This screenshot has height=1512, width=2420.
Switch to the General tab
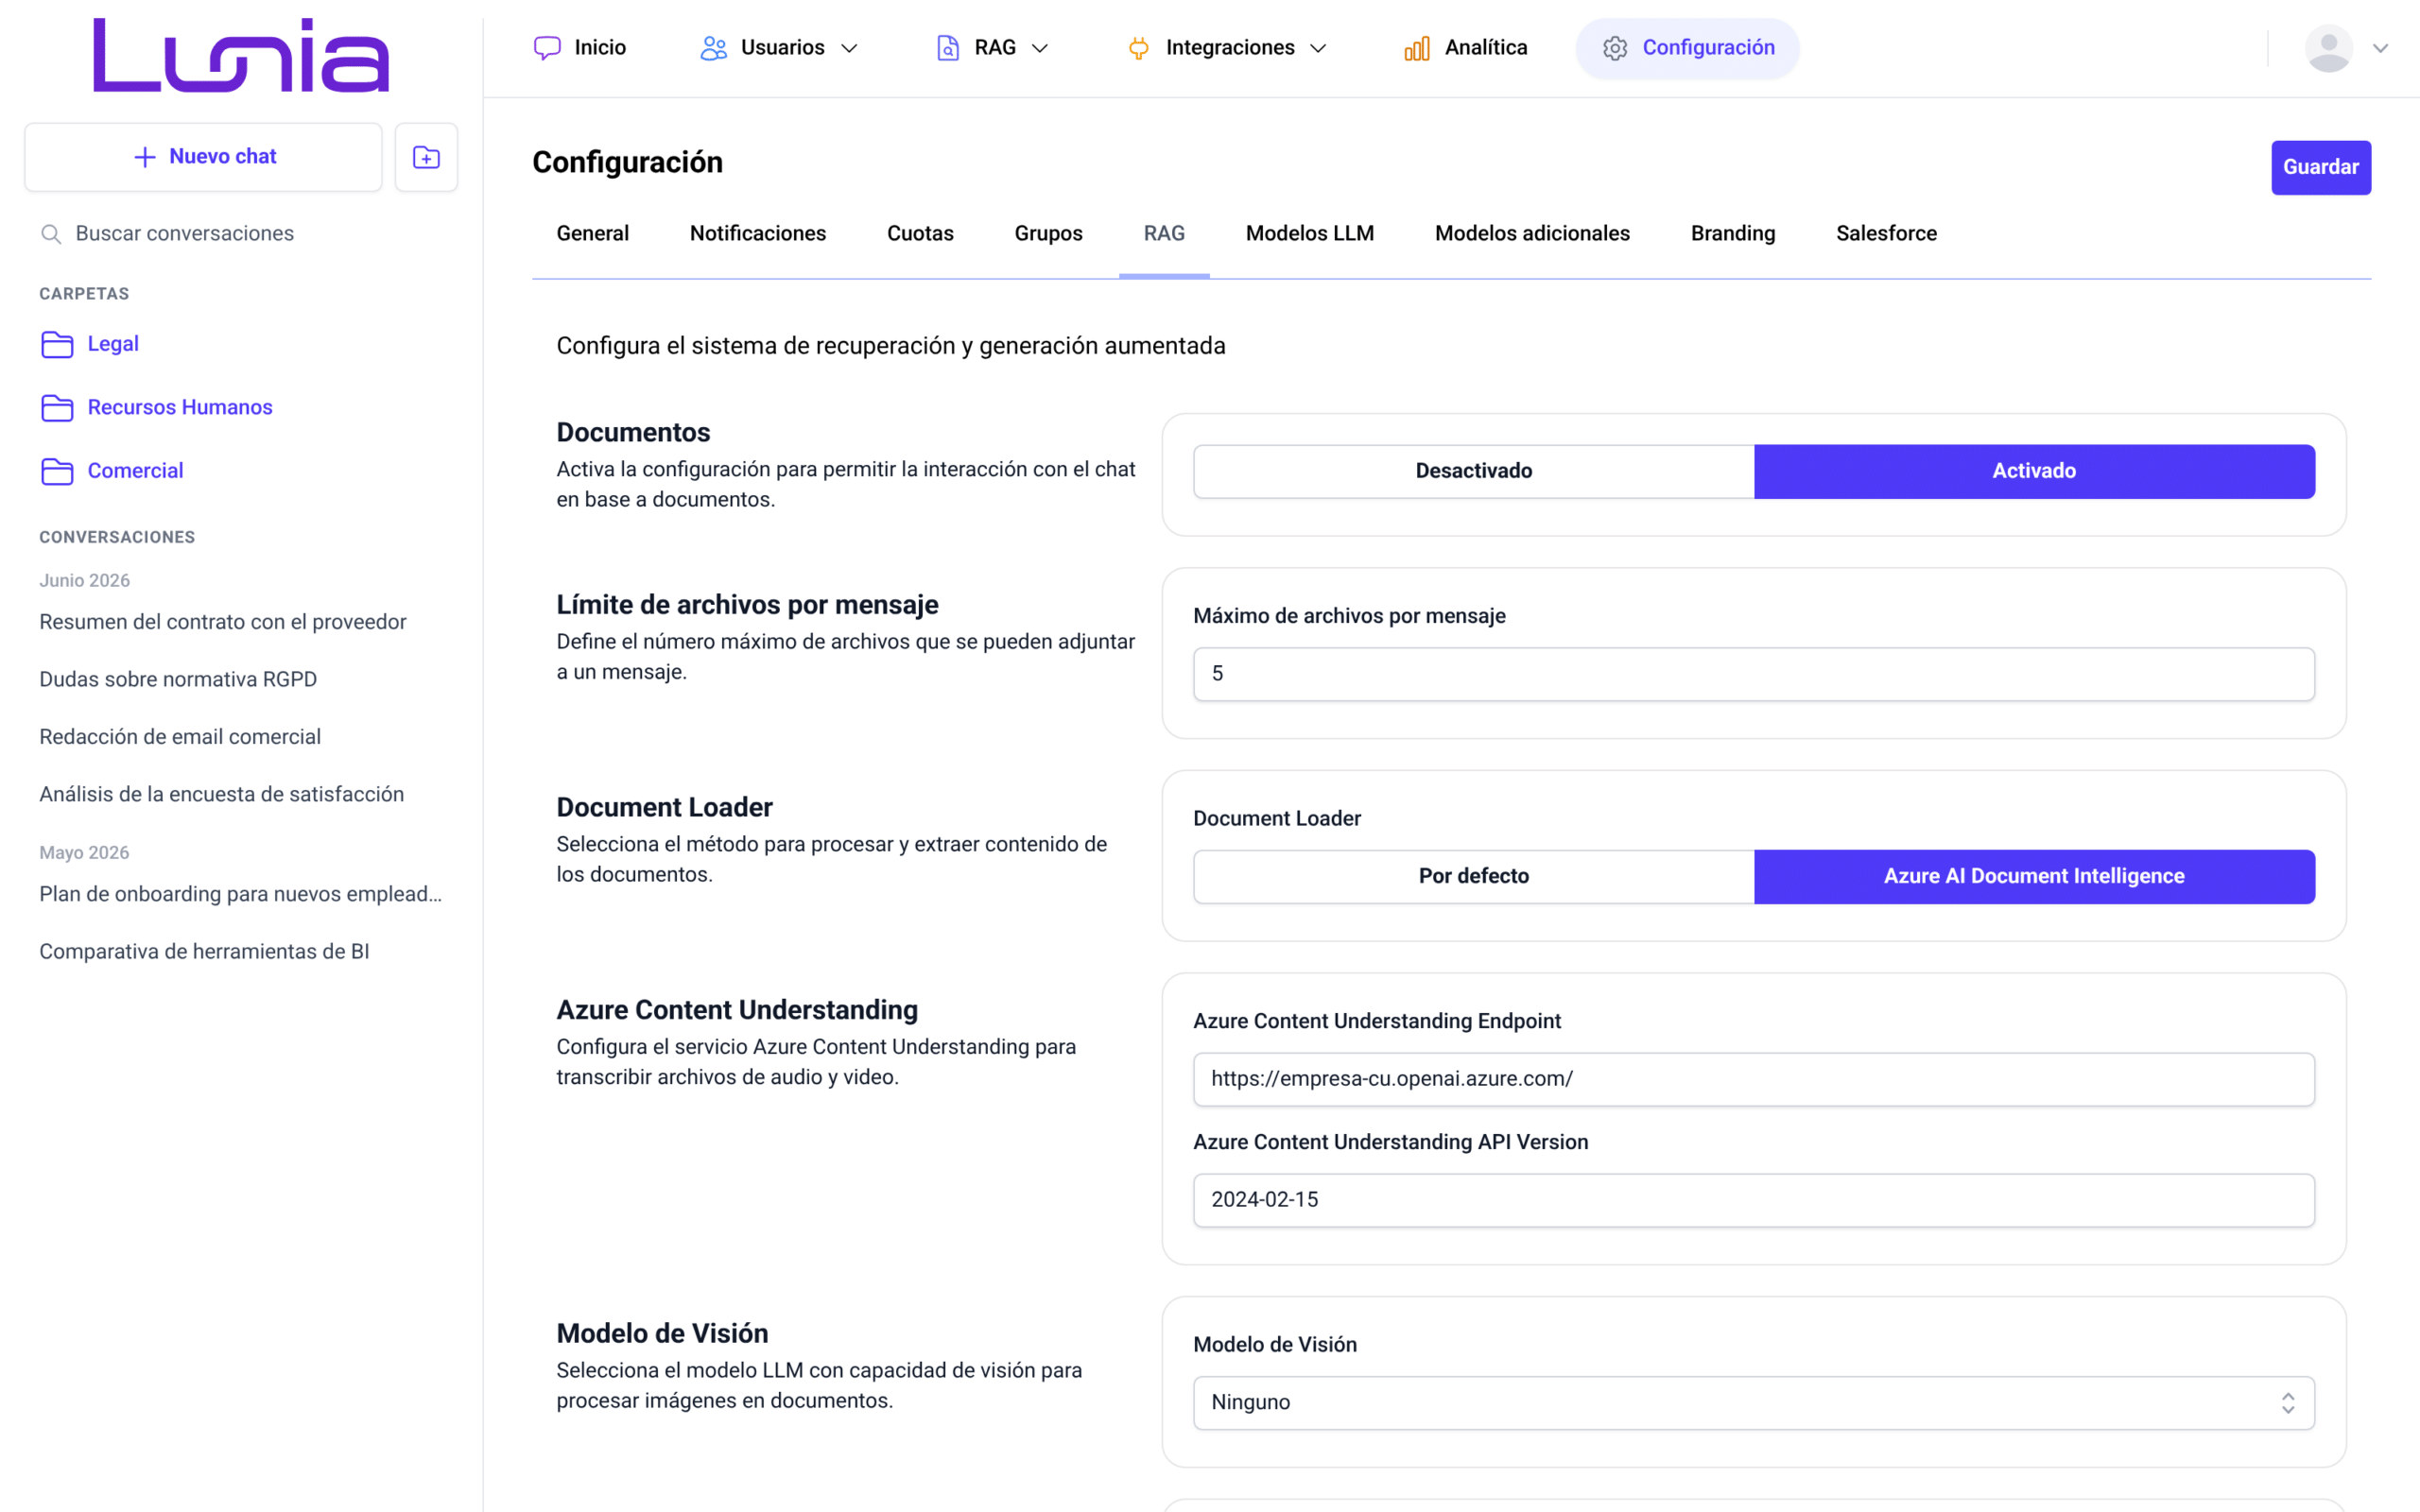click(x=593, y=233)
